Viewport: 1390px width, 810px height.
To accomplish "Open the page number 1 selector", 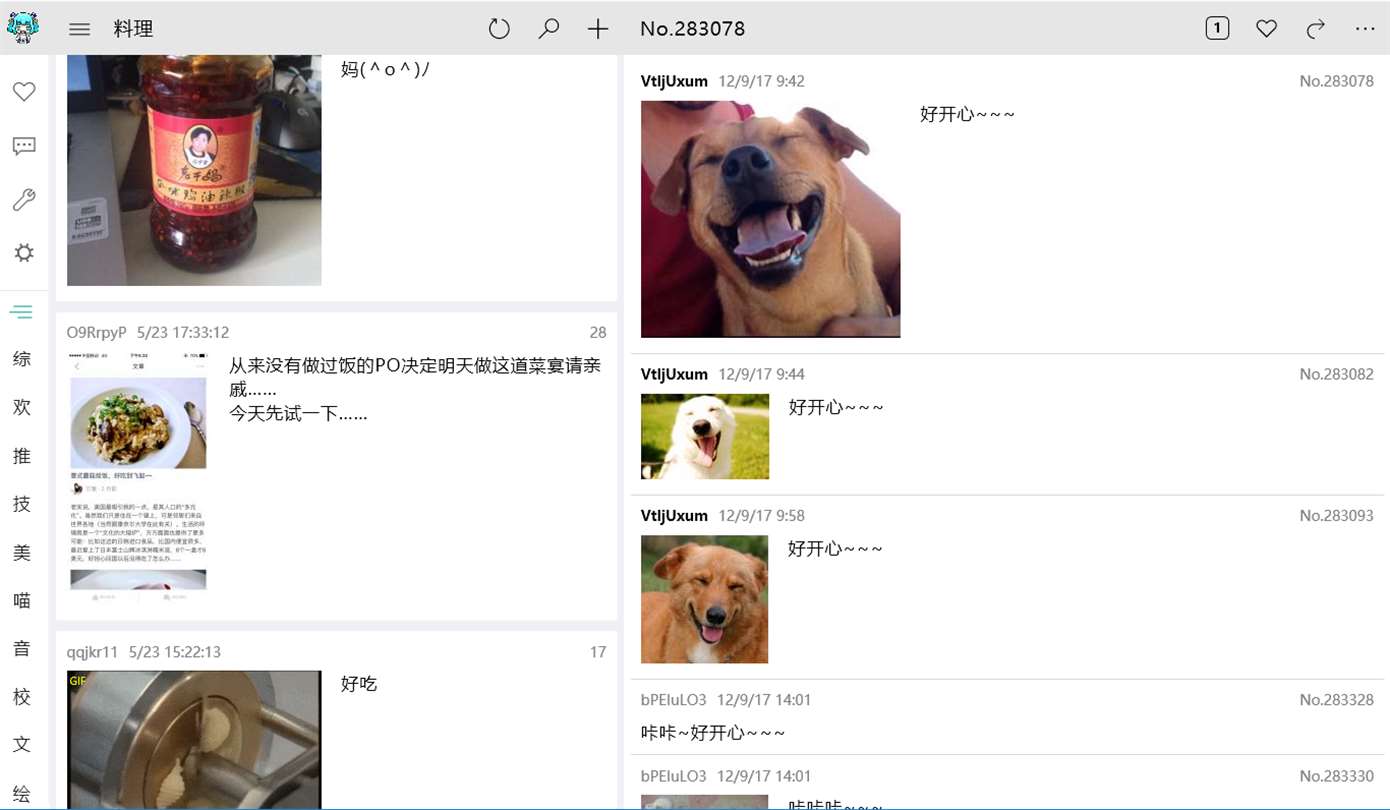I will click(x=1217, y=29).
